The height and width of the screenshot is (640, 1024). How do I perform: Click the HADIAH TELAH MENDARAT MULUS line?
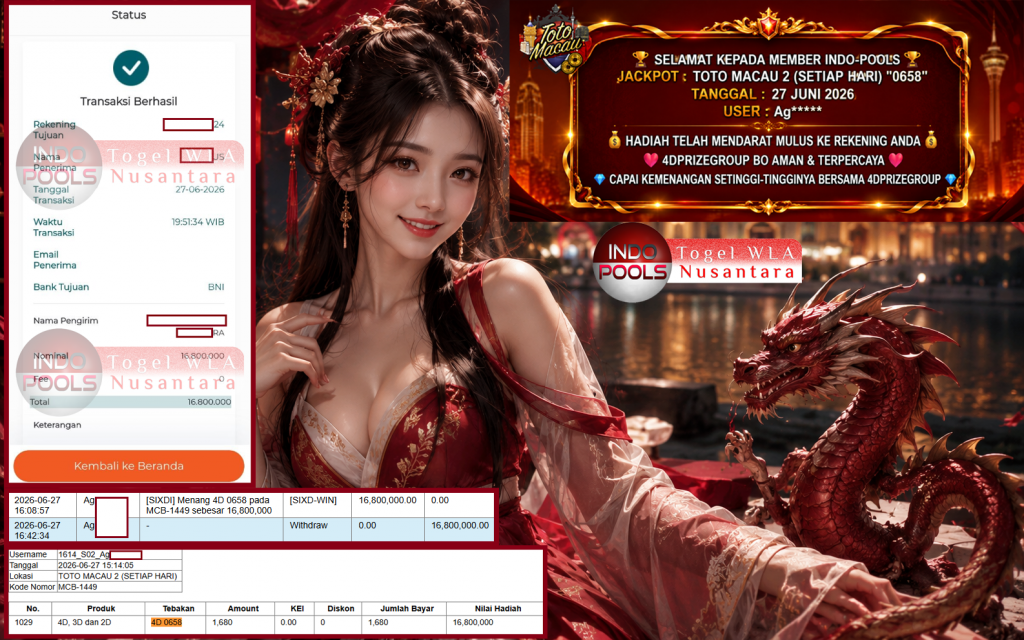pyautogui.click(x=773, y=140)
